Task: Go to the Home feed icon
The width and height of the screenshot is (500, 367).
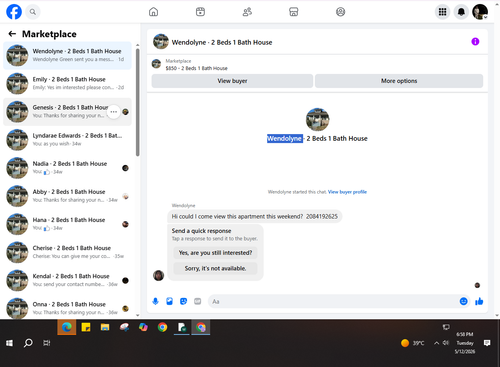Action: 153,12
